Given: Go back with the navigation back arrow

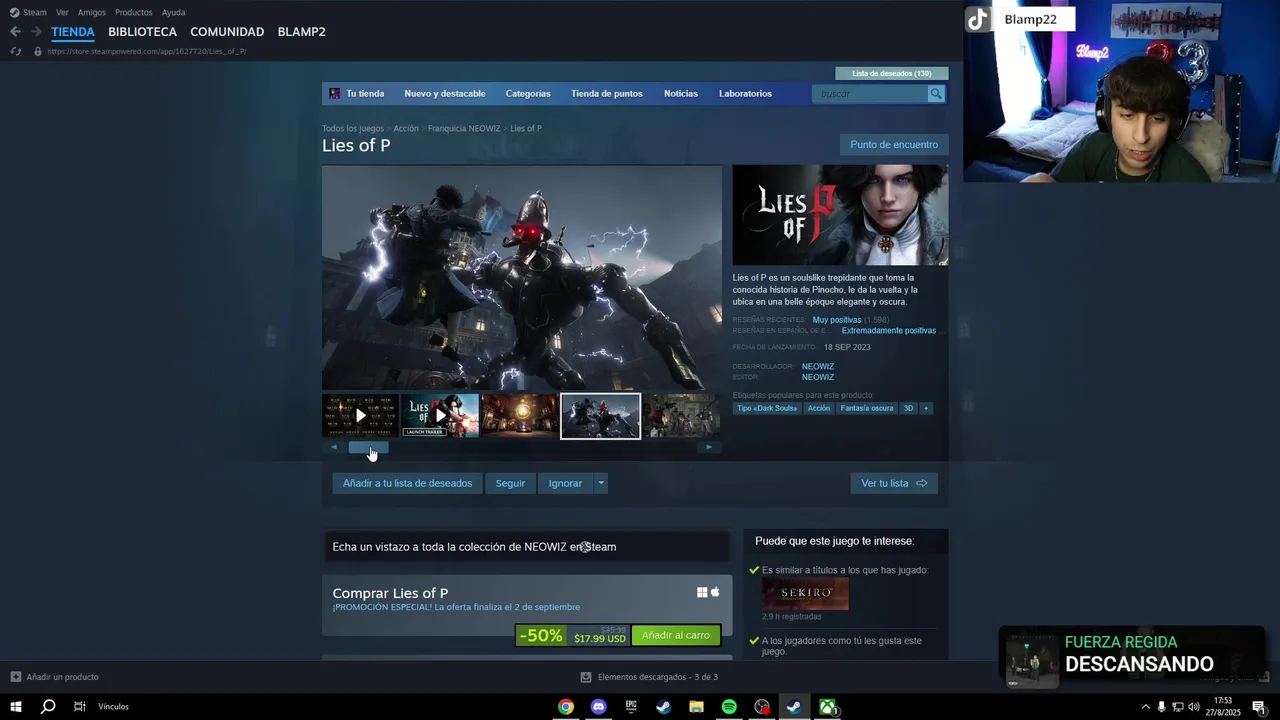Looking at the screenshot, I should (15, 32).
